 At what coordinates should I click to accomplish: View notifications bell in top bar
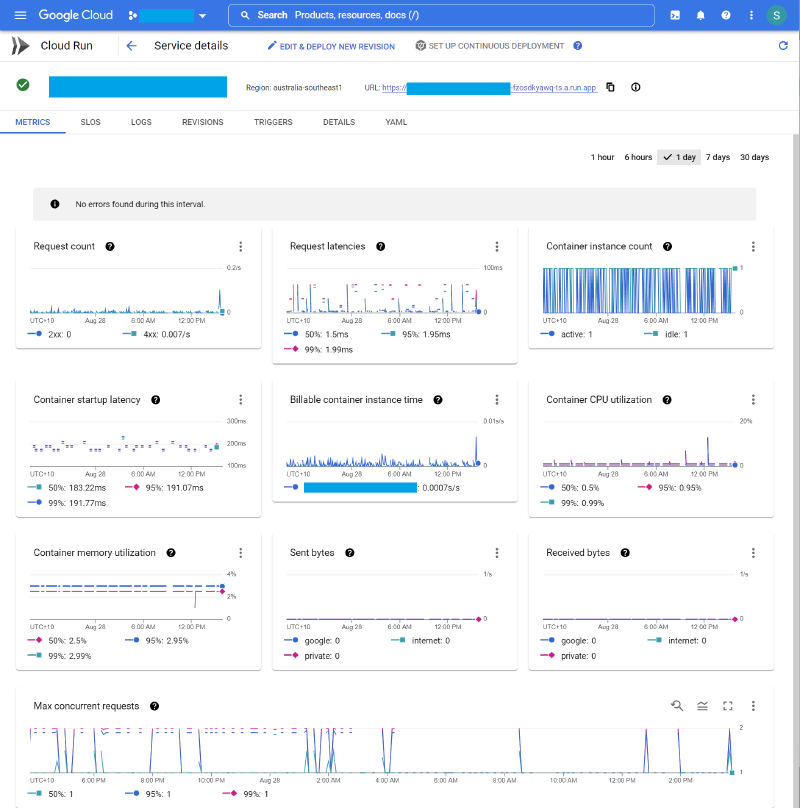pos(700,15)
